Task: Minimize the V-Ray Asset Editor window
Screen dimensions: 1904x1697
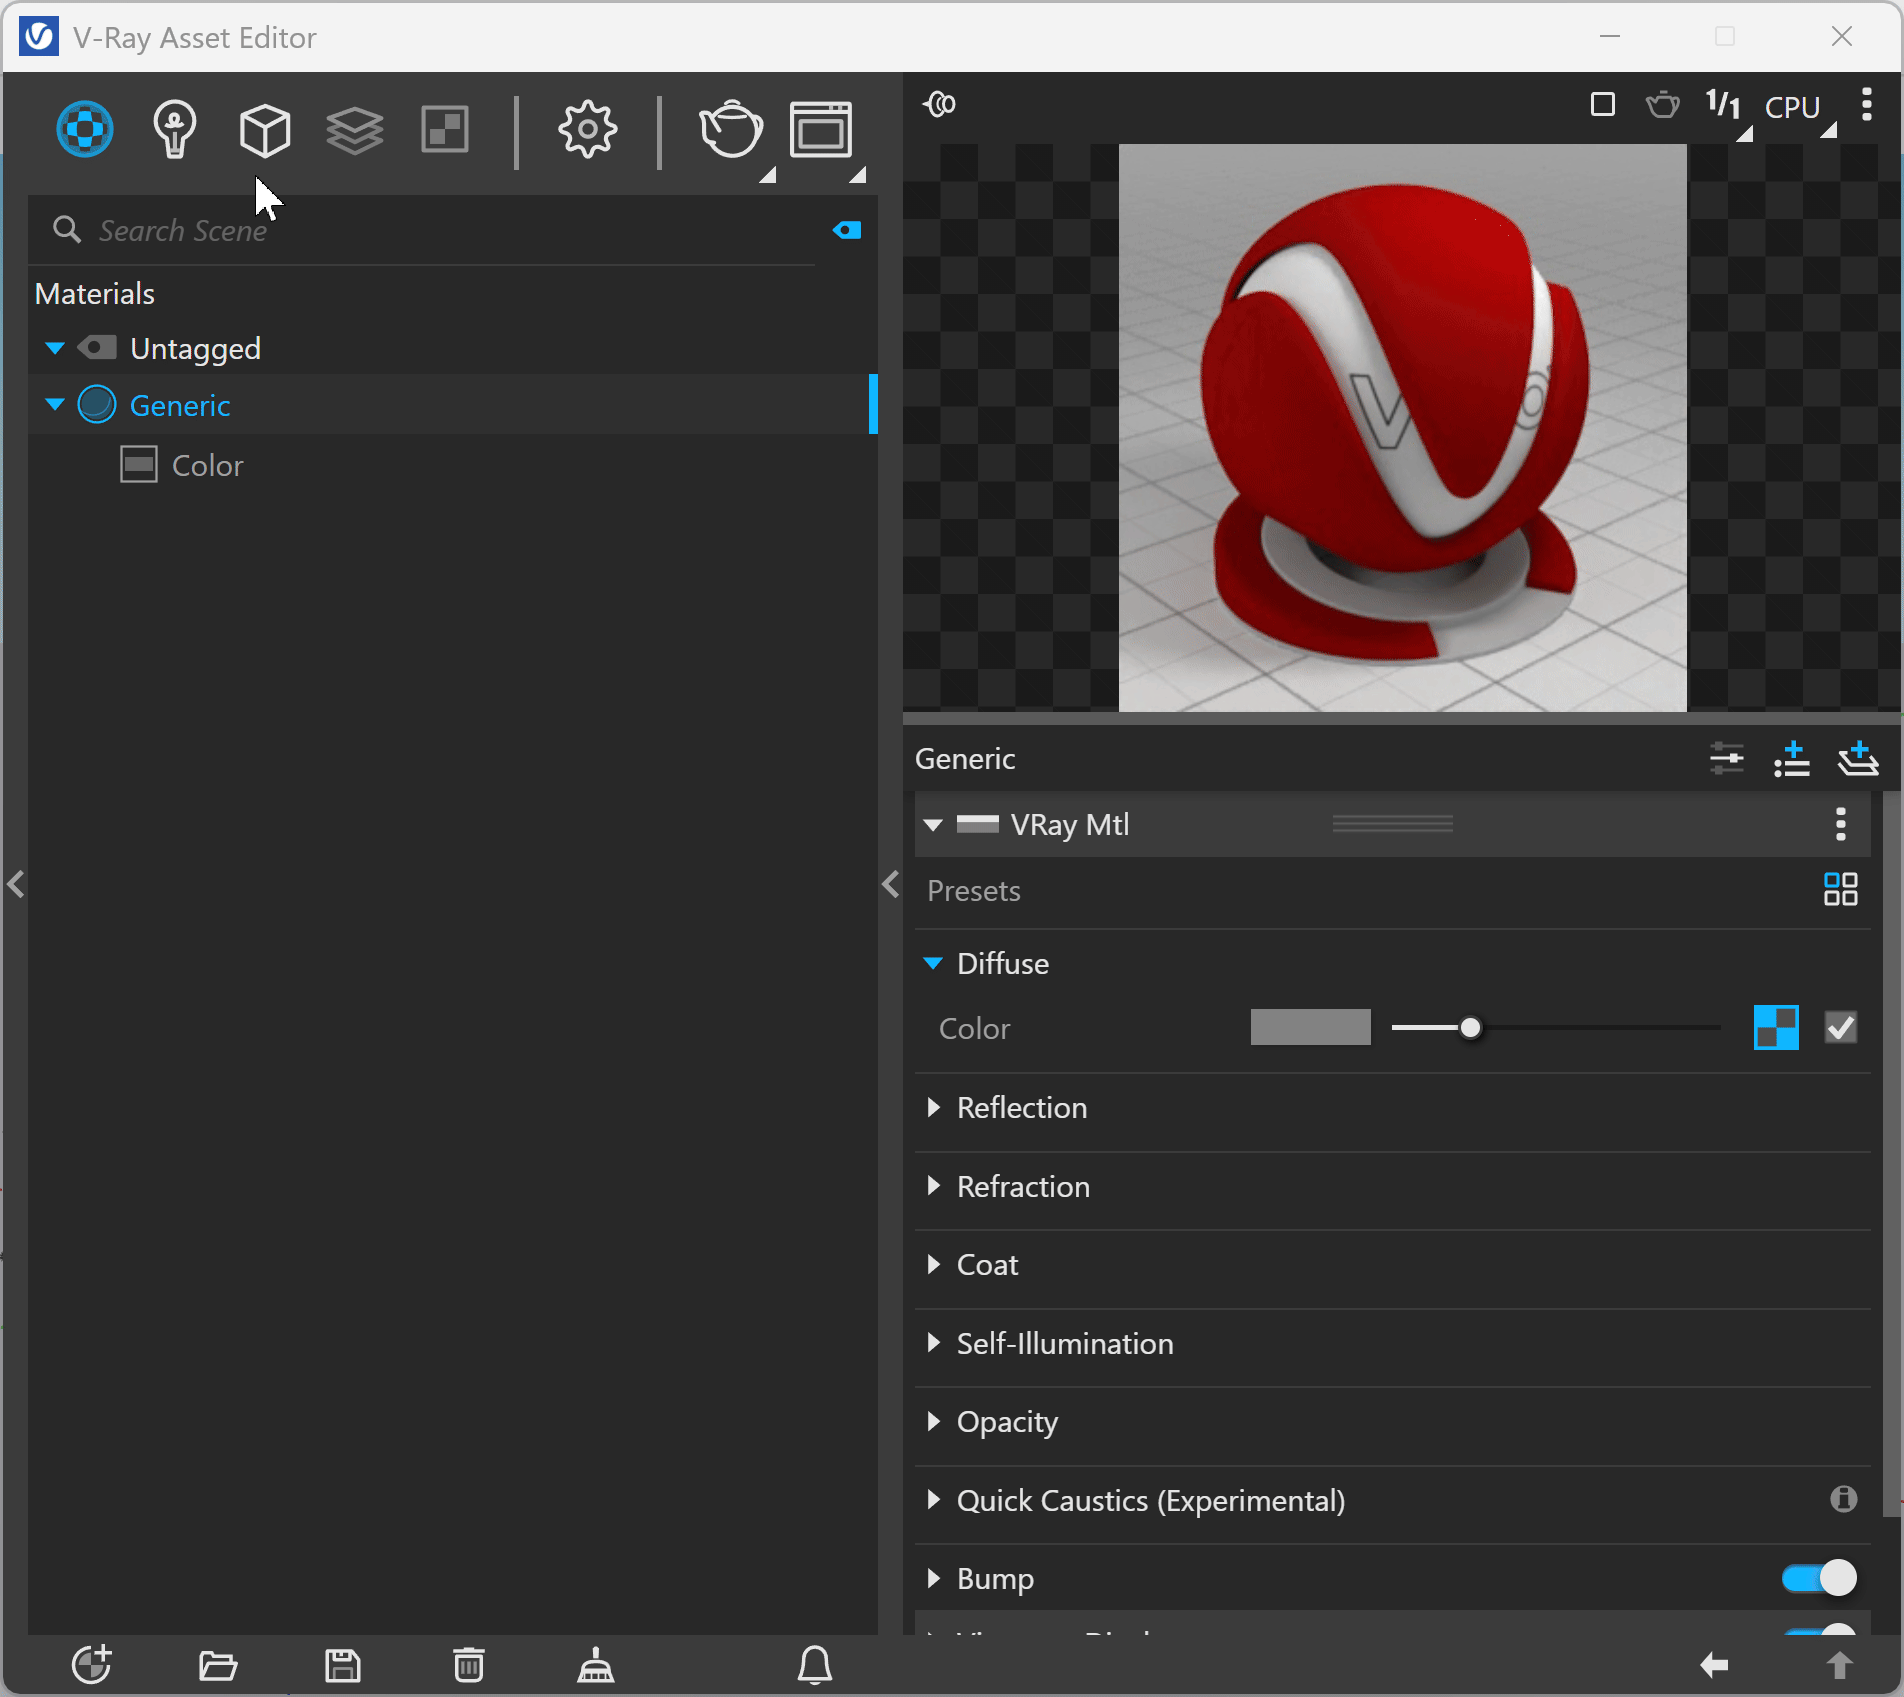Action: pyautogui.click(x=1610, y=37)
